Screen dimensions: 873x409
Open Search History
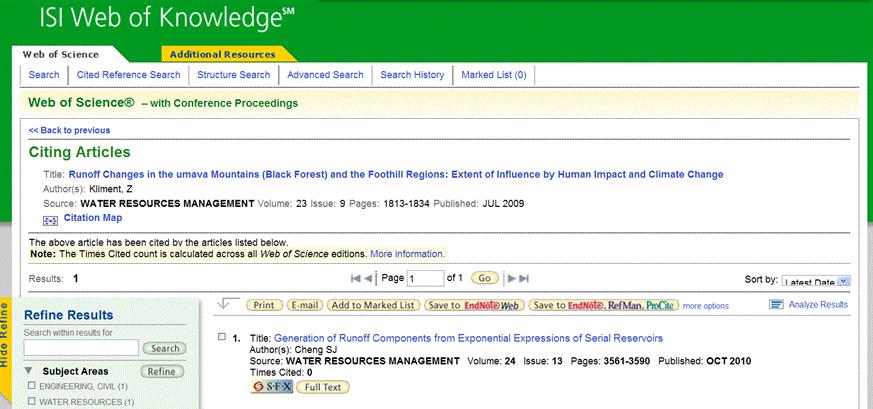(x=412, y=75)
